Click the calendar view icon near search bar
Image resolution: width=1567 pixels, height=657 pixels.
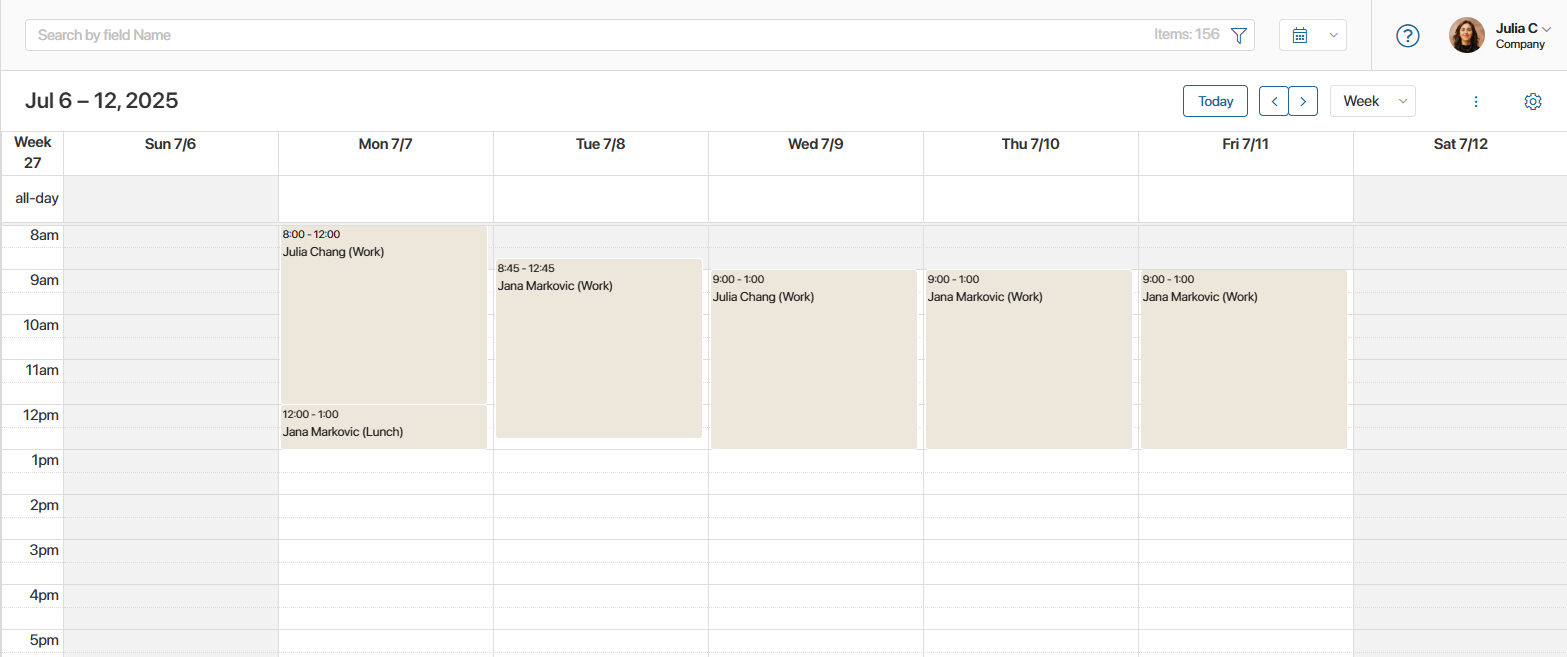(x=1299, y=34)
